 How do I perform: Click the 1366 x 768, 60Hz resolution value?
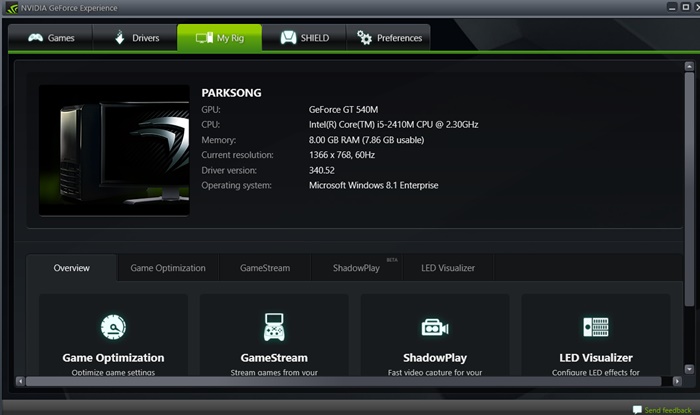[342, 155]
